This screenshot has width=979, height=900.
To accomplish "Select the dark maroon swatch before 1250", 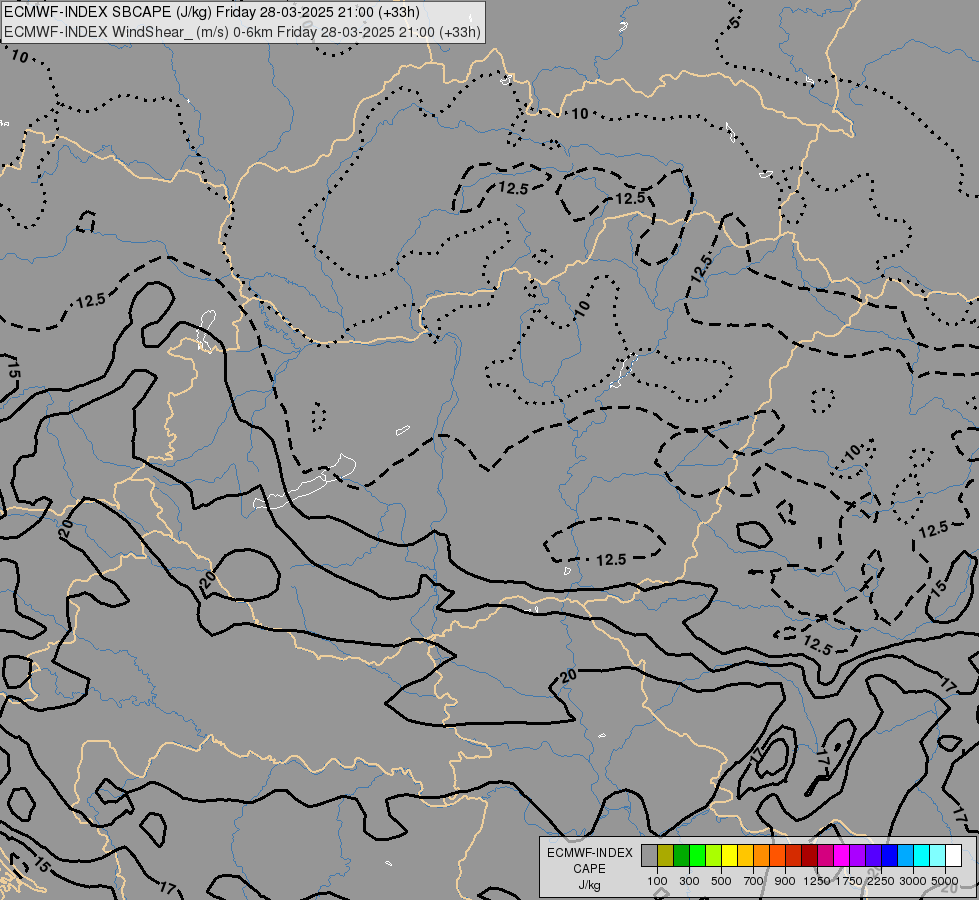I will point(809,856).
